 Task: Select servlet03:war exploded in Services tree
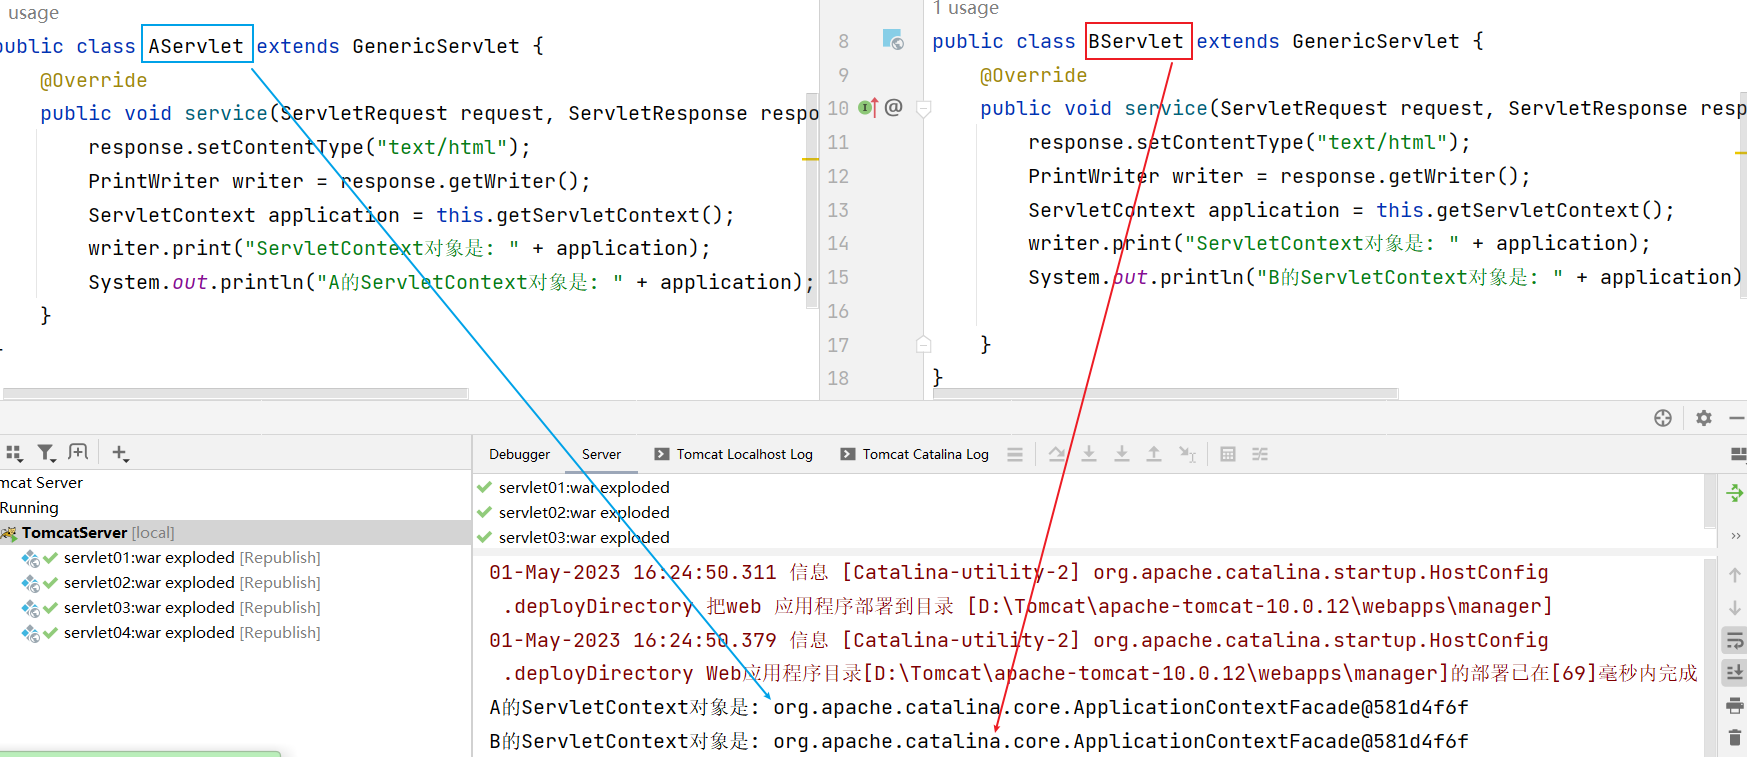coord(192,607)
